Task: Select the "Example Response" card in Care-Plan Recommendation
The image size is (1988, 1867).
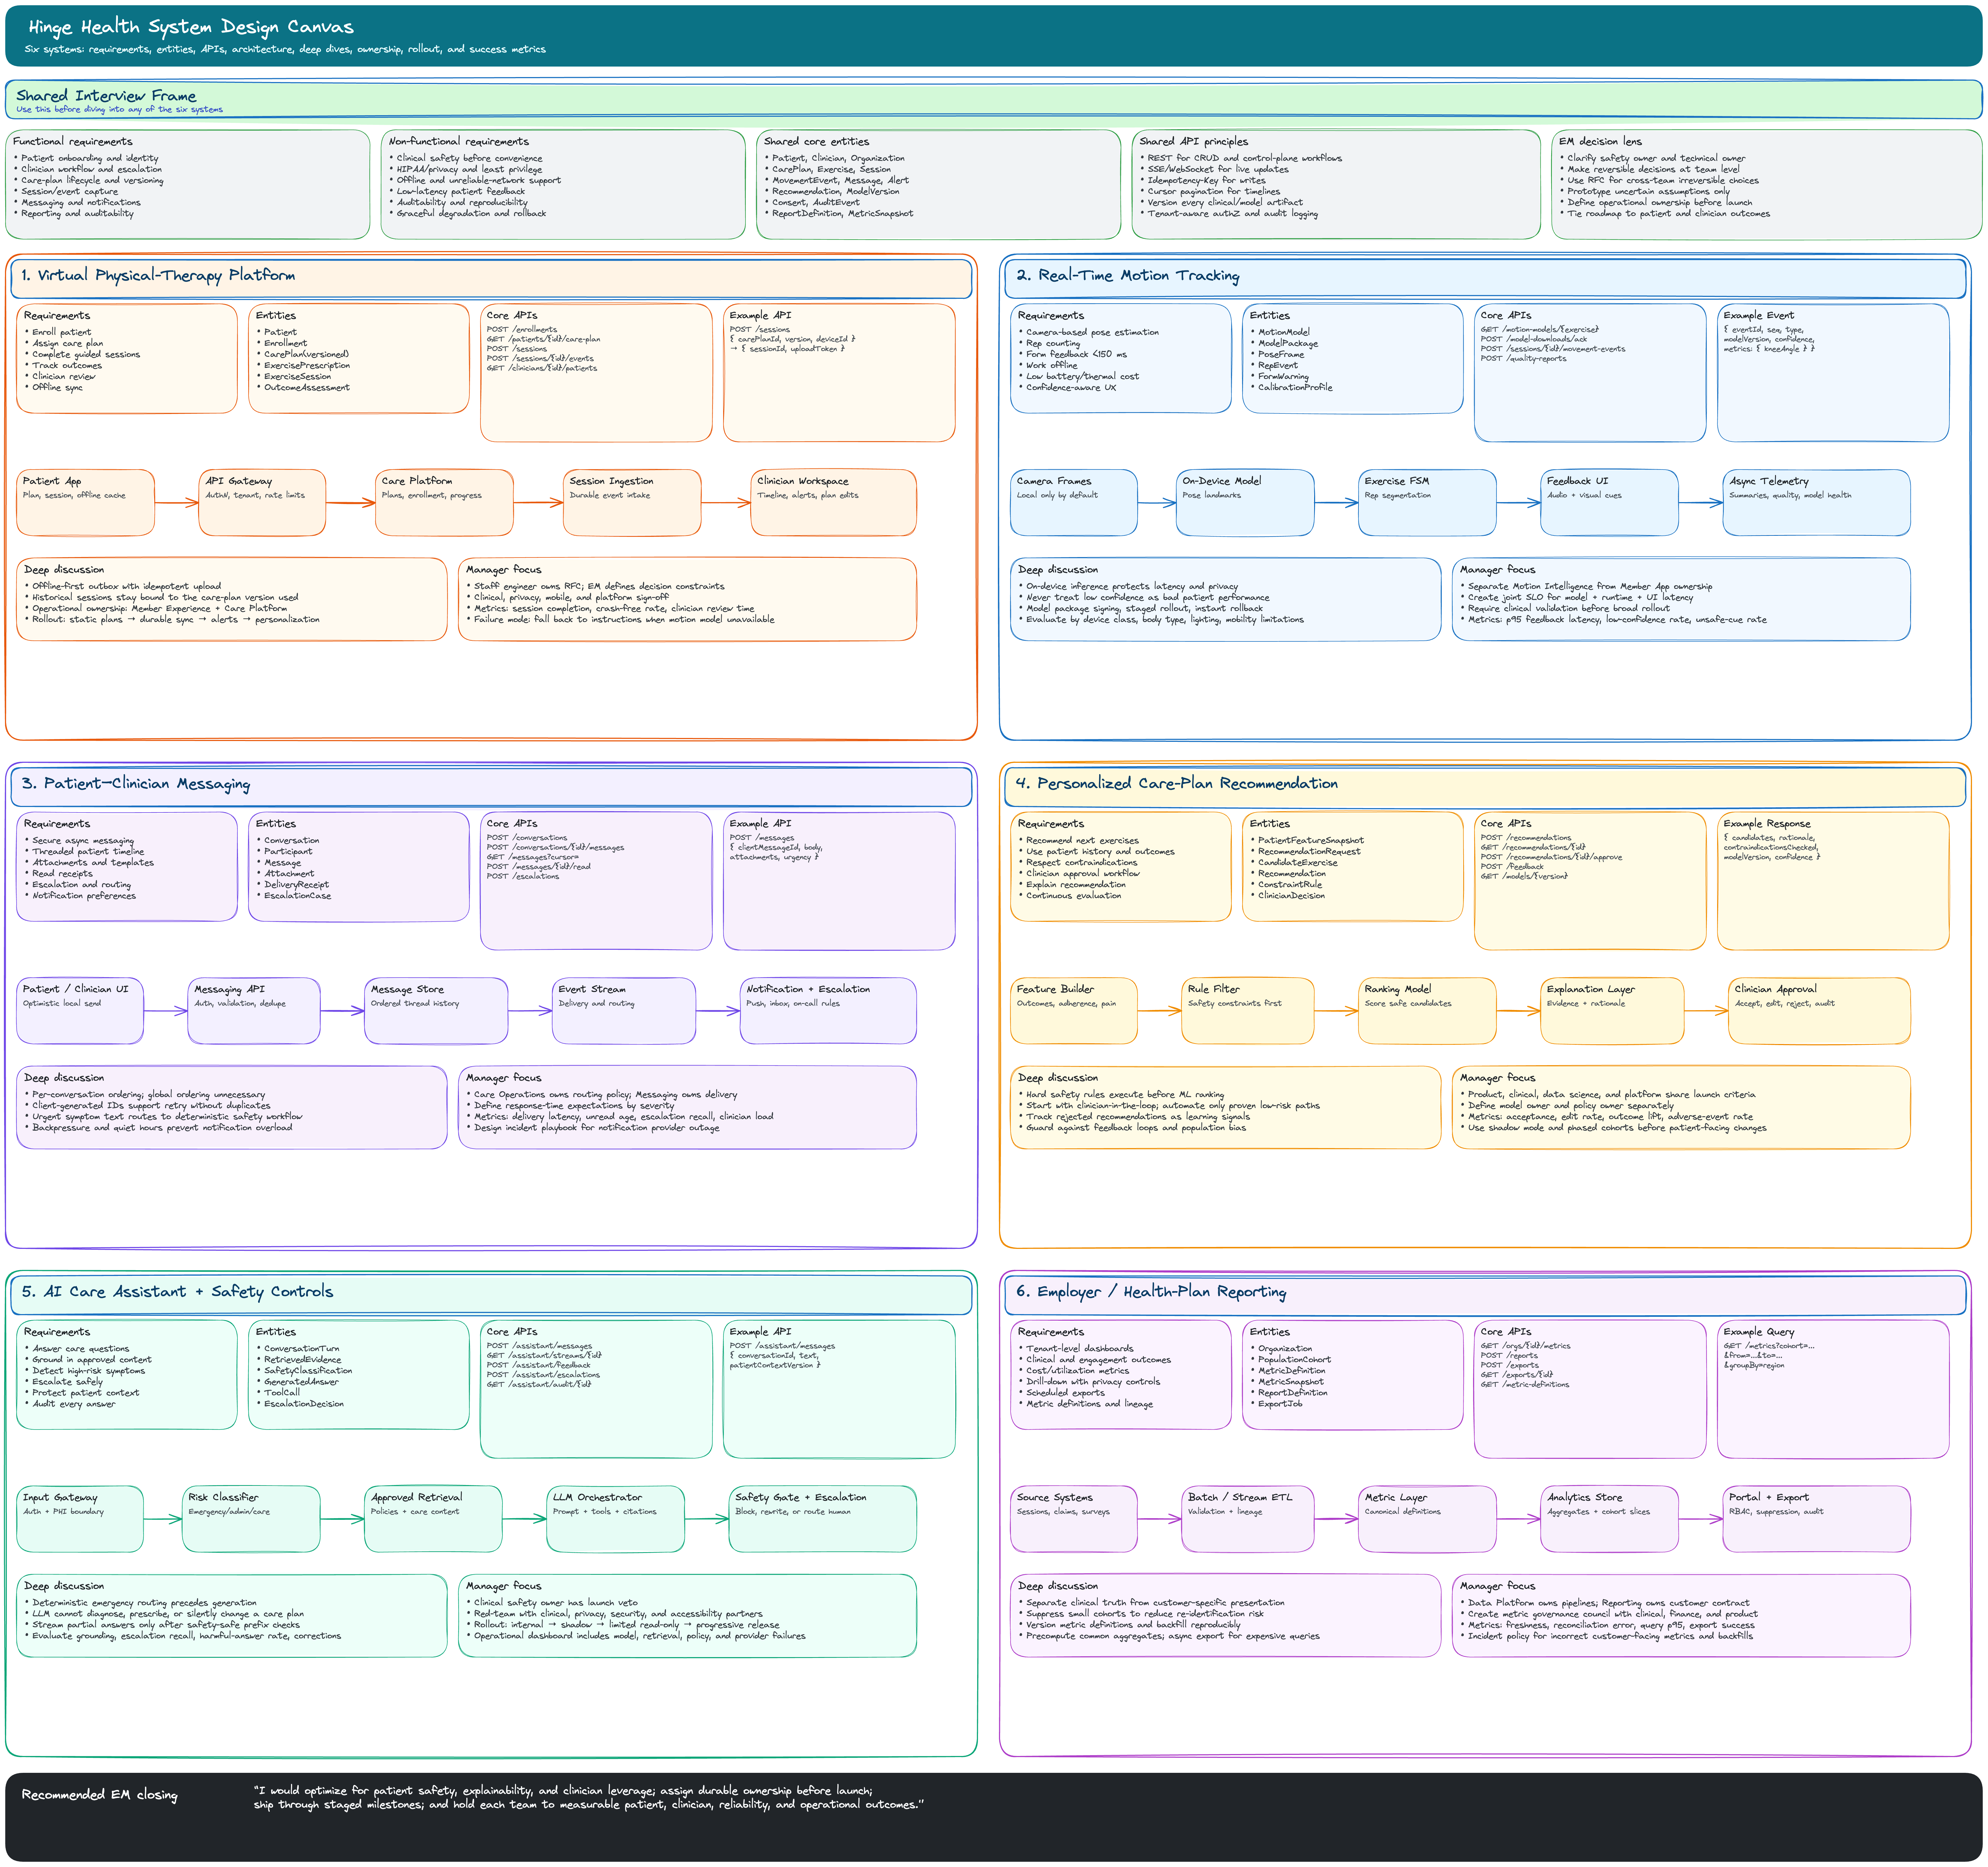Action: pos(1833,881)
